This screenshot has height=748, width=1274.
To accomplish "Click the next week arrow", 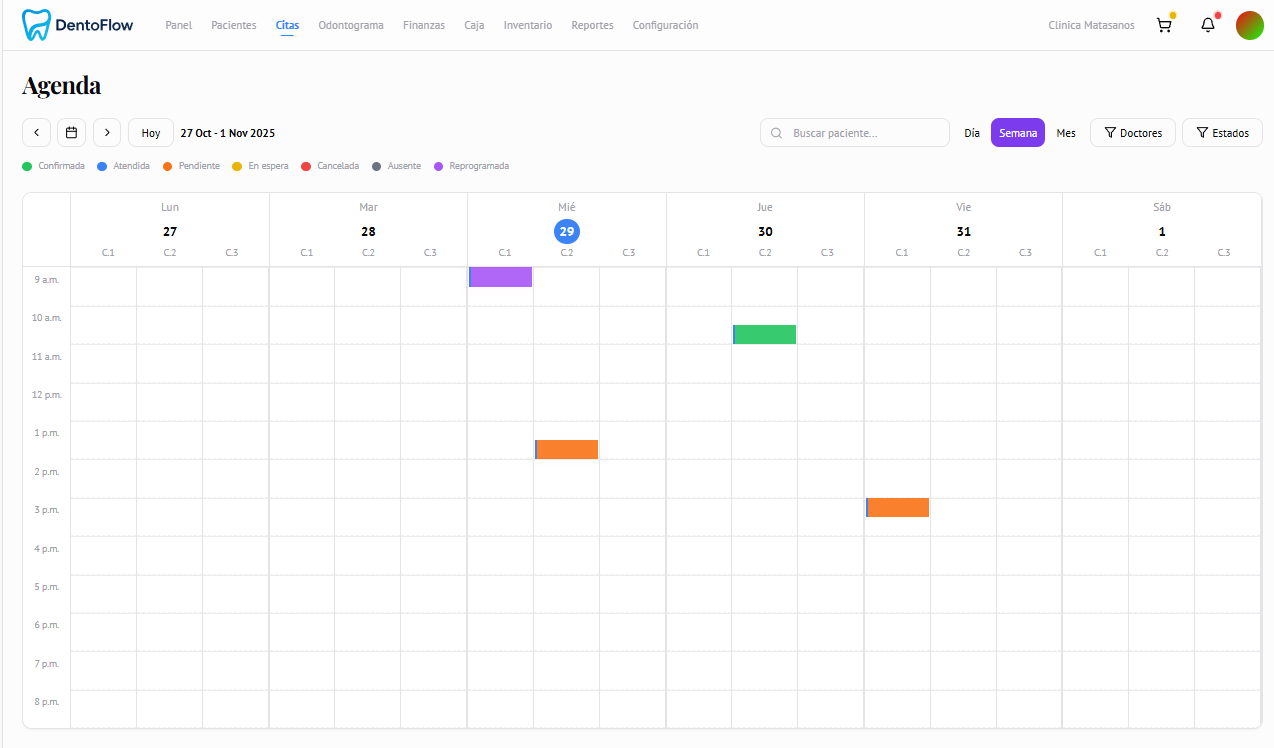I will click(106, 132).
